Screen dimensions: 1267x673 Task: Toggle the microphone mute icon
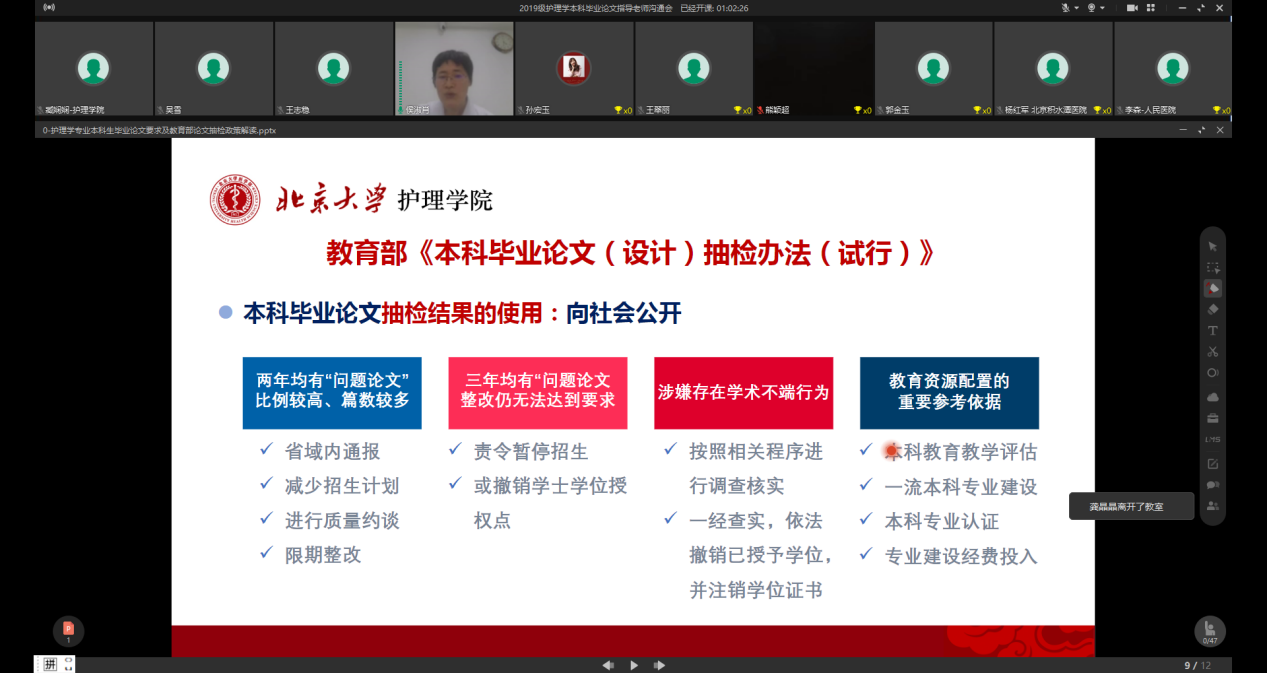point(1066,8)
